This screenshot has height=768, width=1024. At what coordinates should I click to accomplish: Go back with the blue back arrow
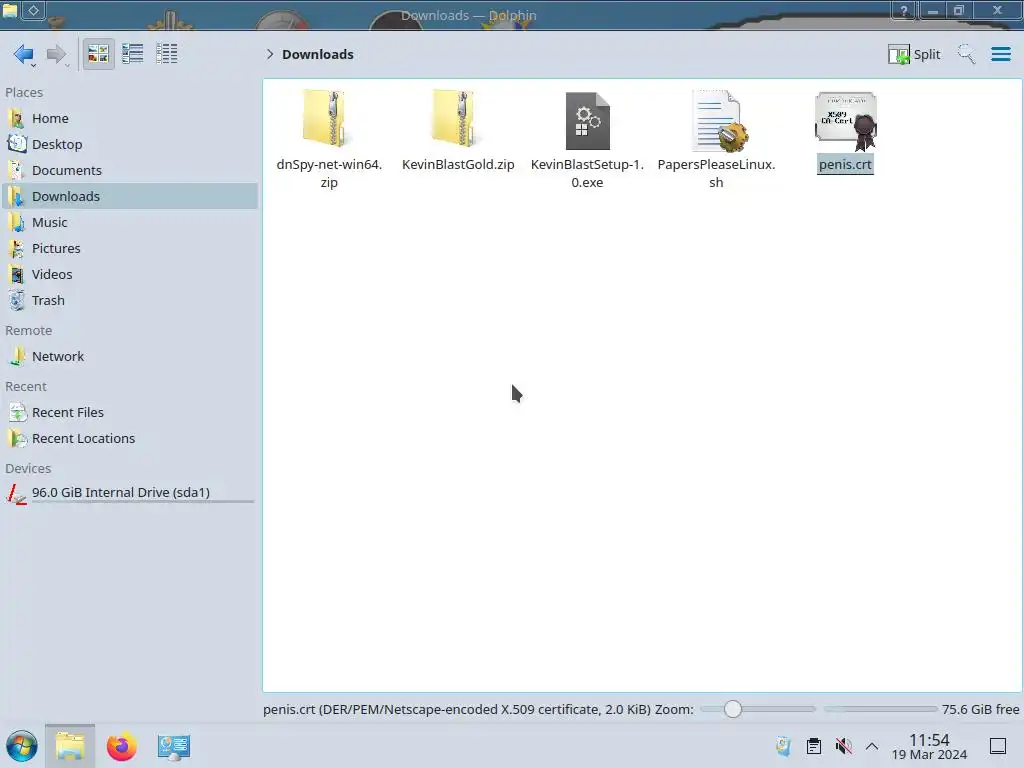point(24,54)
